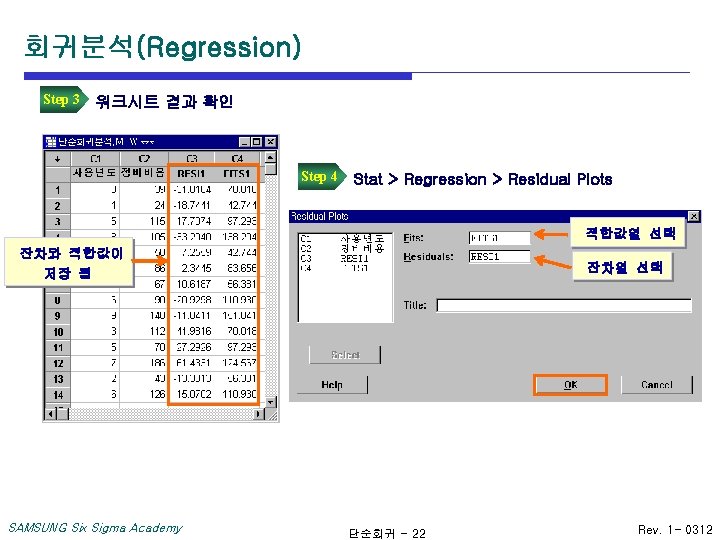720x540 pixels.
Task: Select worksheet row header 2
Action: click(x=57, y=206)
